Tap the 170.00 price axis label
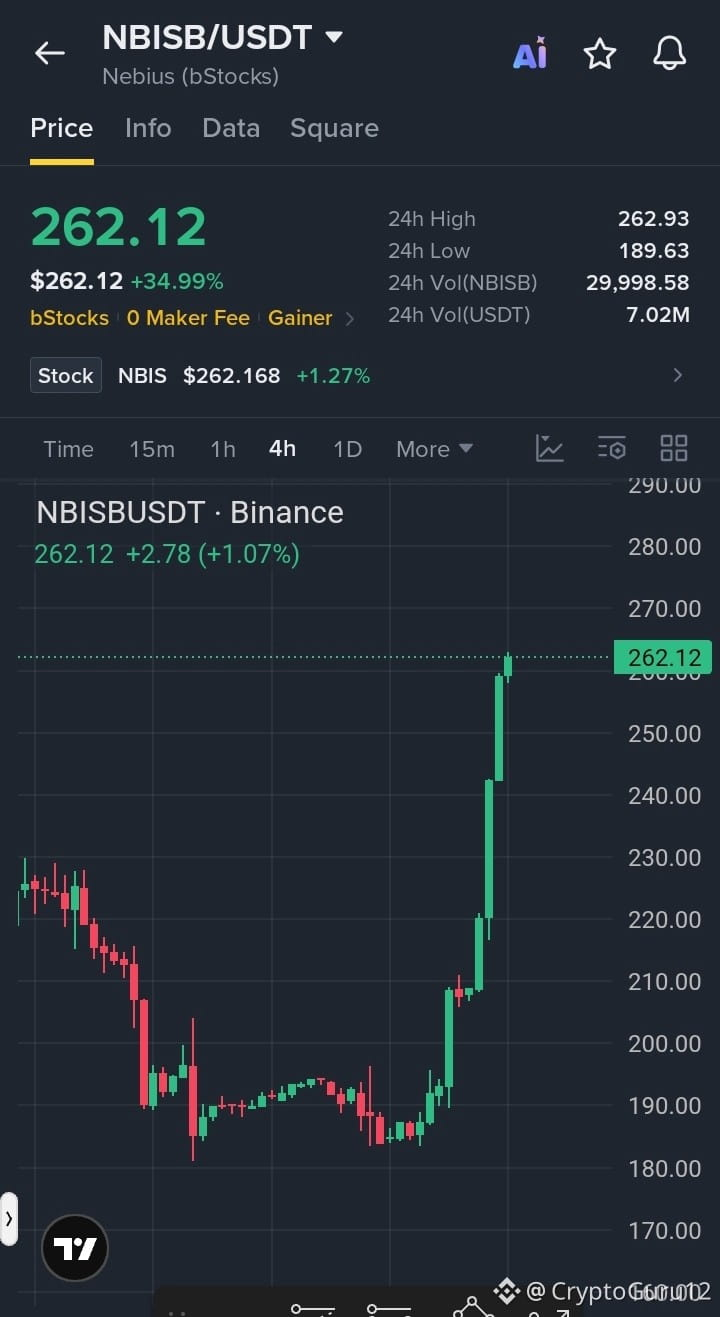 point(665,1230)
